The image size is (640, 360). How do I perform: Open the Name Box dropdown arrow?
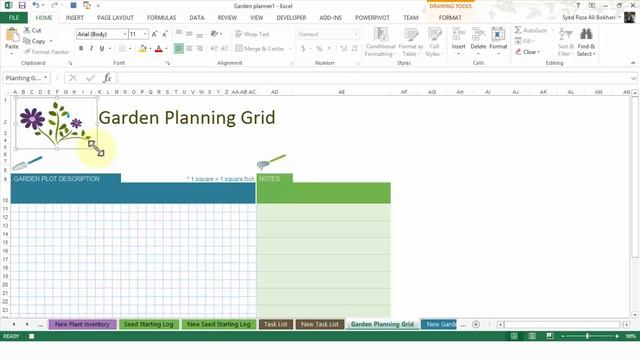(x=45, y=78)
